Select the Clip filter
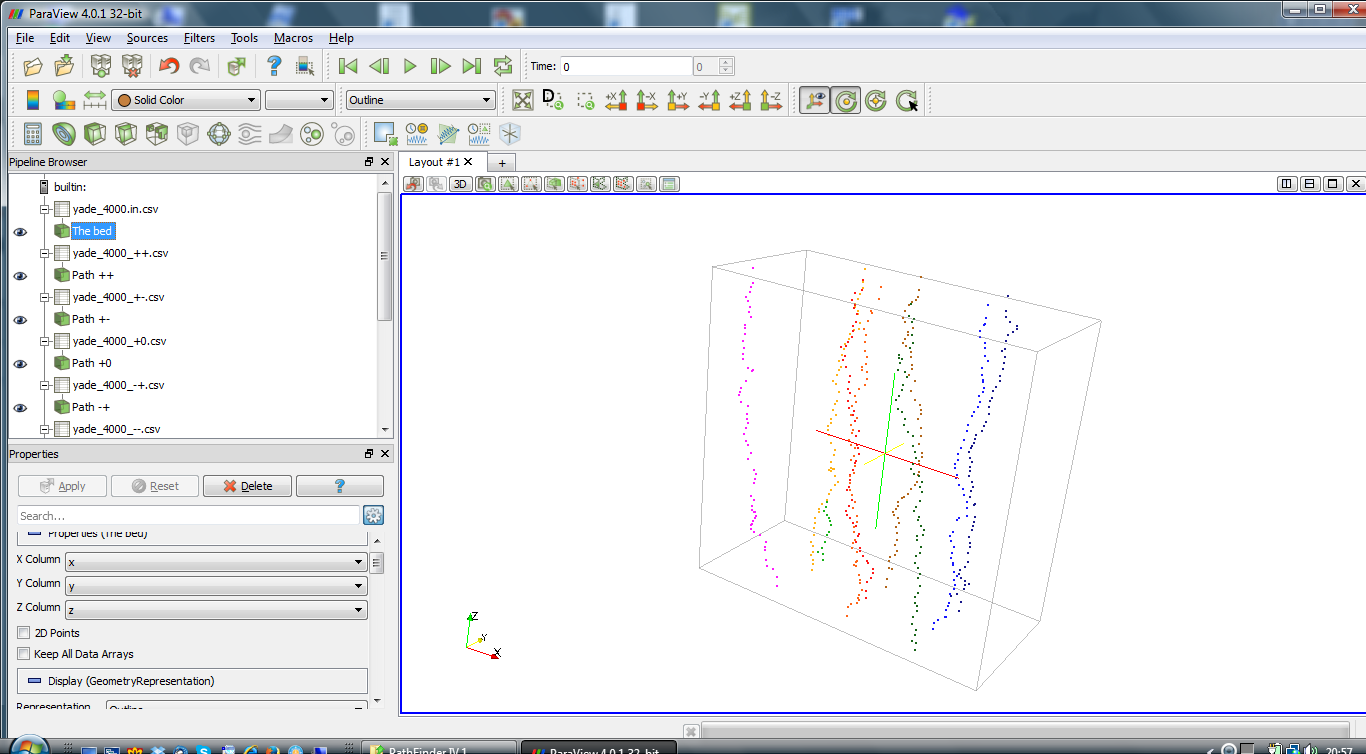Image resolution: width=1366 pixels, height=754 pixels. (x=93, y=133)
